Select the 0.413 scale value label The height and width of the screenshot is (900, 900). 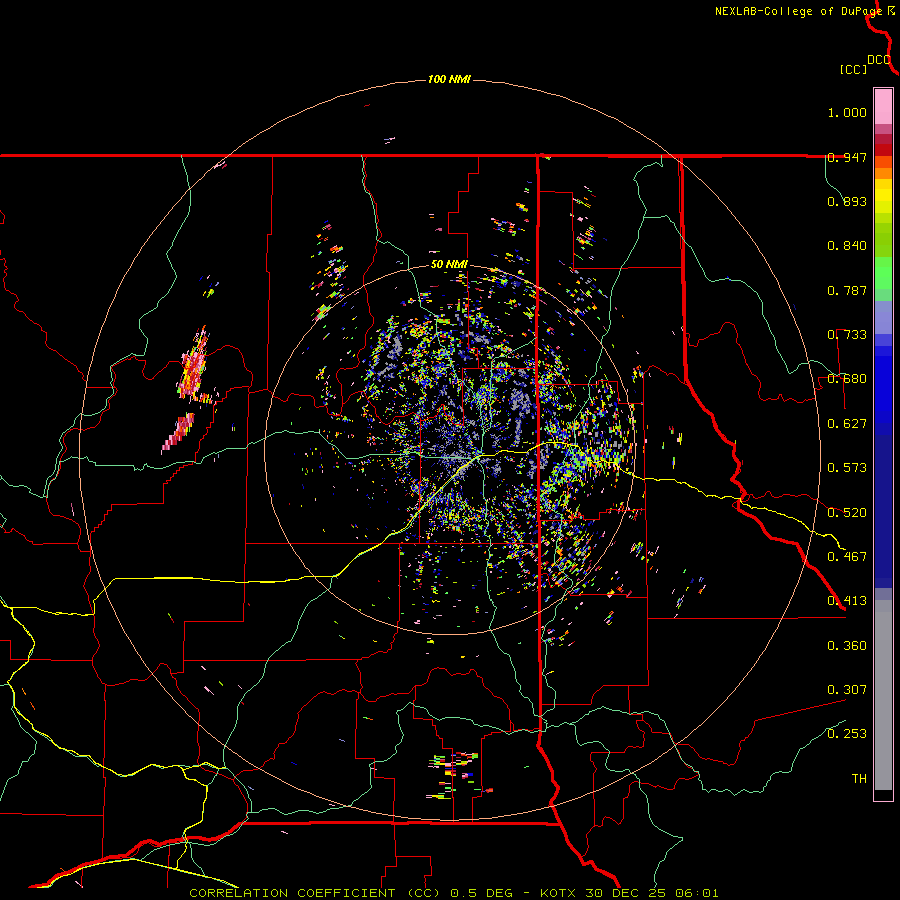[847, 601]
